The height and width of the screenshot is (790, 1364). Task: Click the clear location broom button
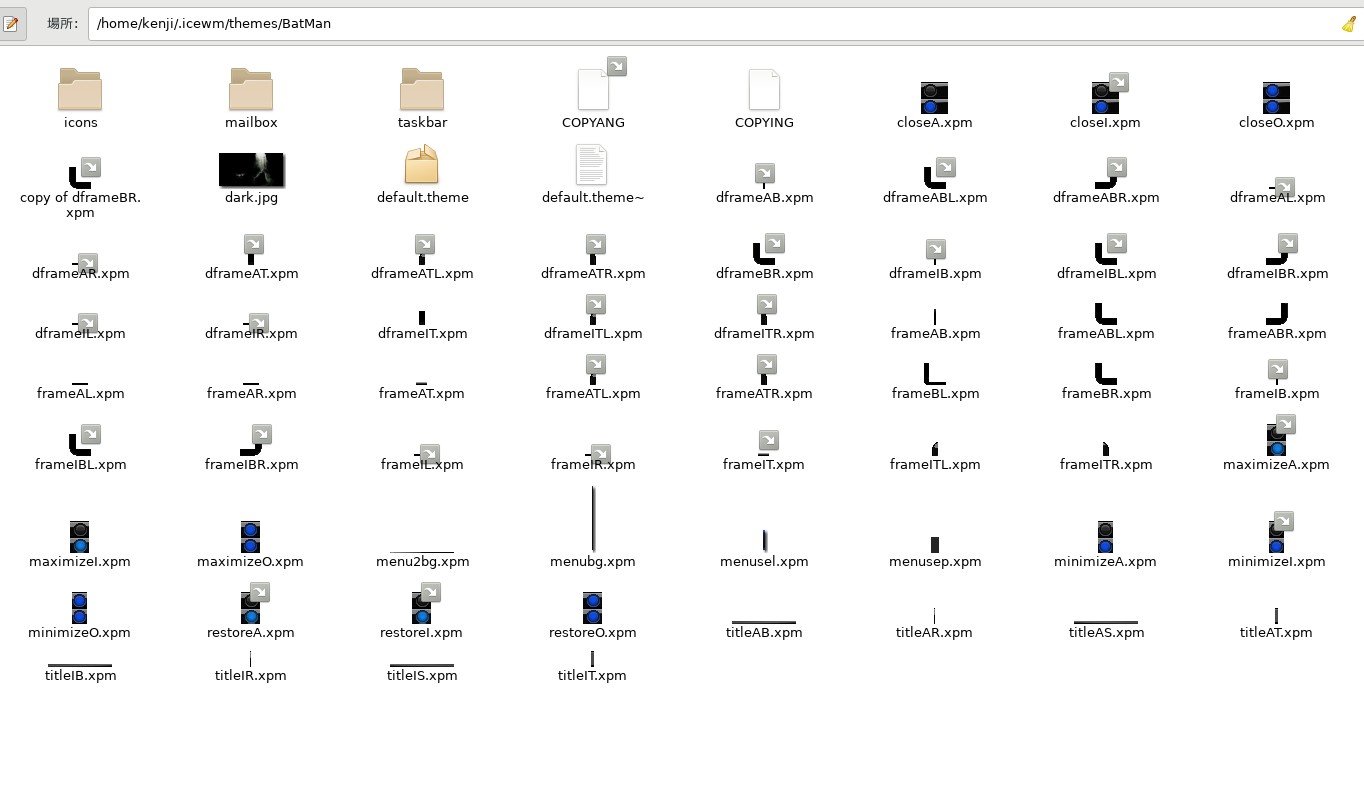tap(1350, 23)
